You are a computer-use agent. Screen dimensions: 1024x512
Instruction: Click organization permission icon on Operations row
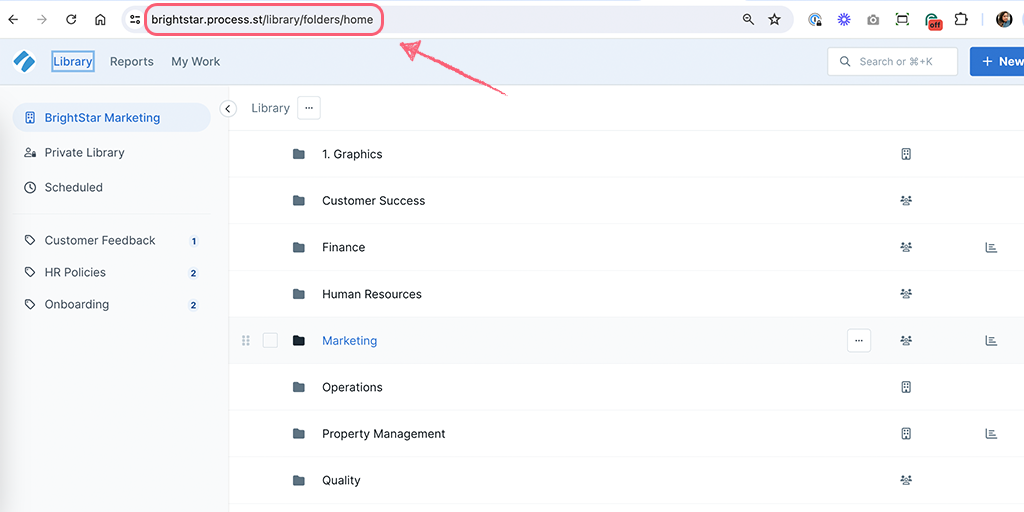click(906, 387)
